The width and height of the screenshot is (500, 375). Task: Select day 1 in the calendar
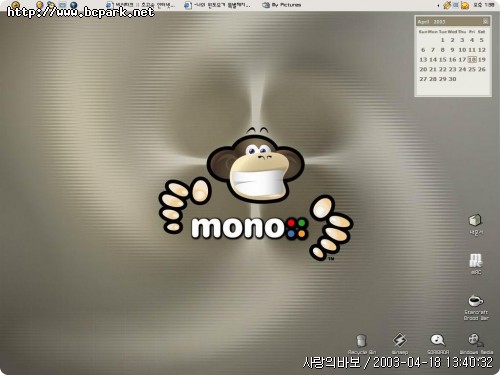442,40
